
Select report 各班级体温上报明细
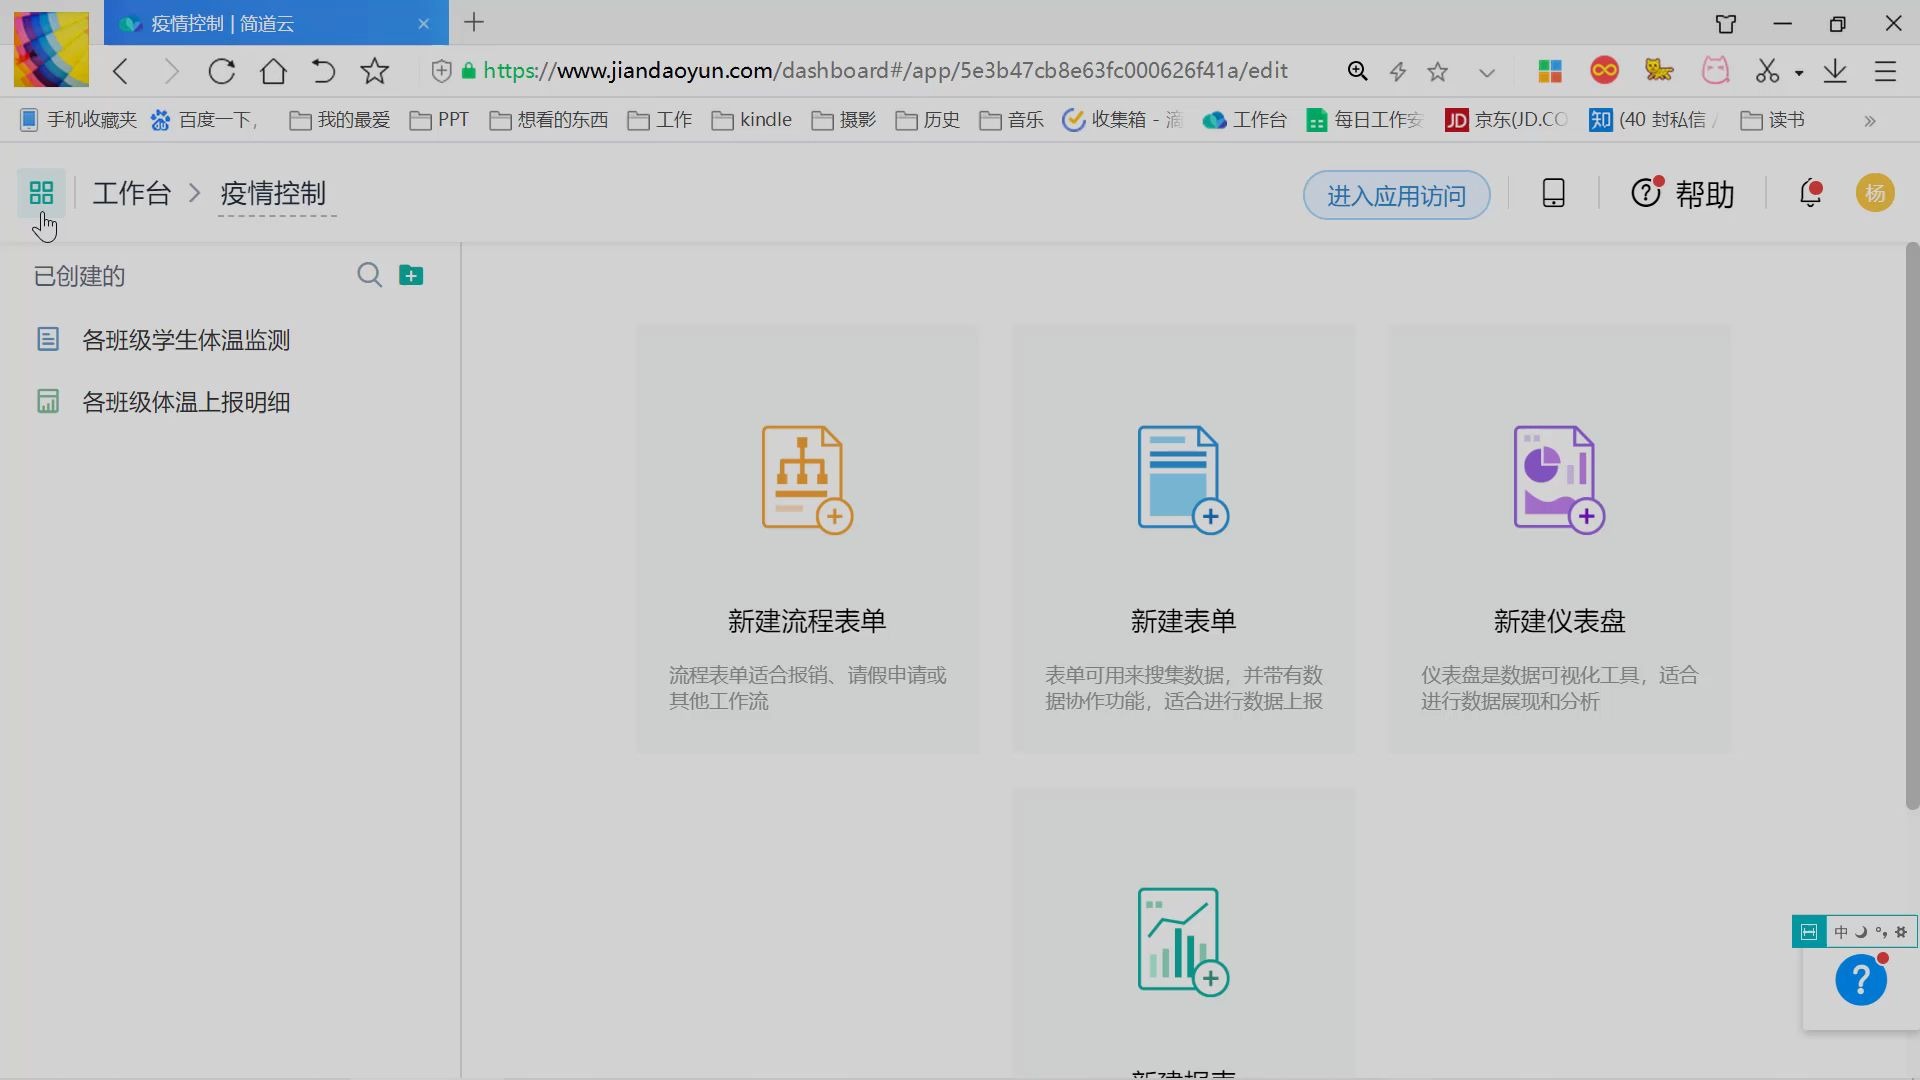point(186,402)
